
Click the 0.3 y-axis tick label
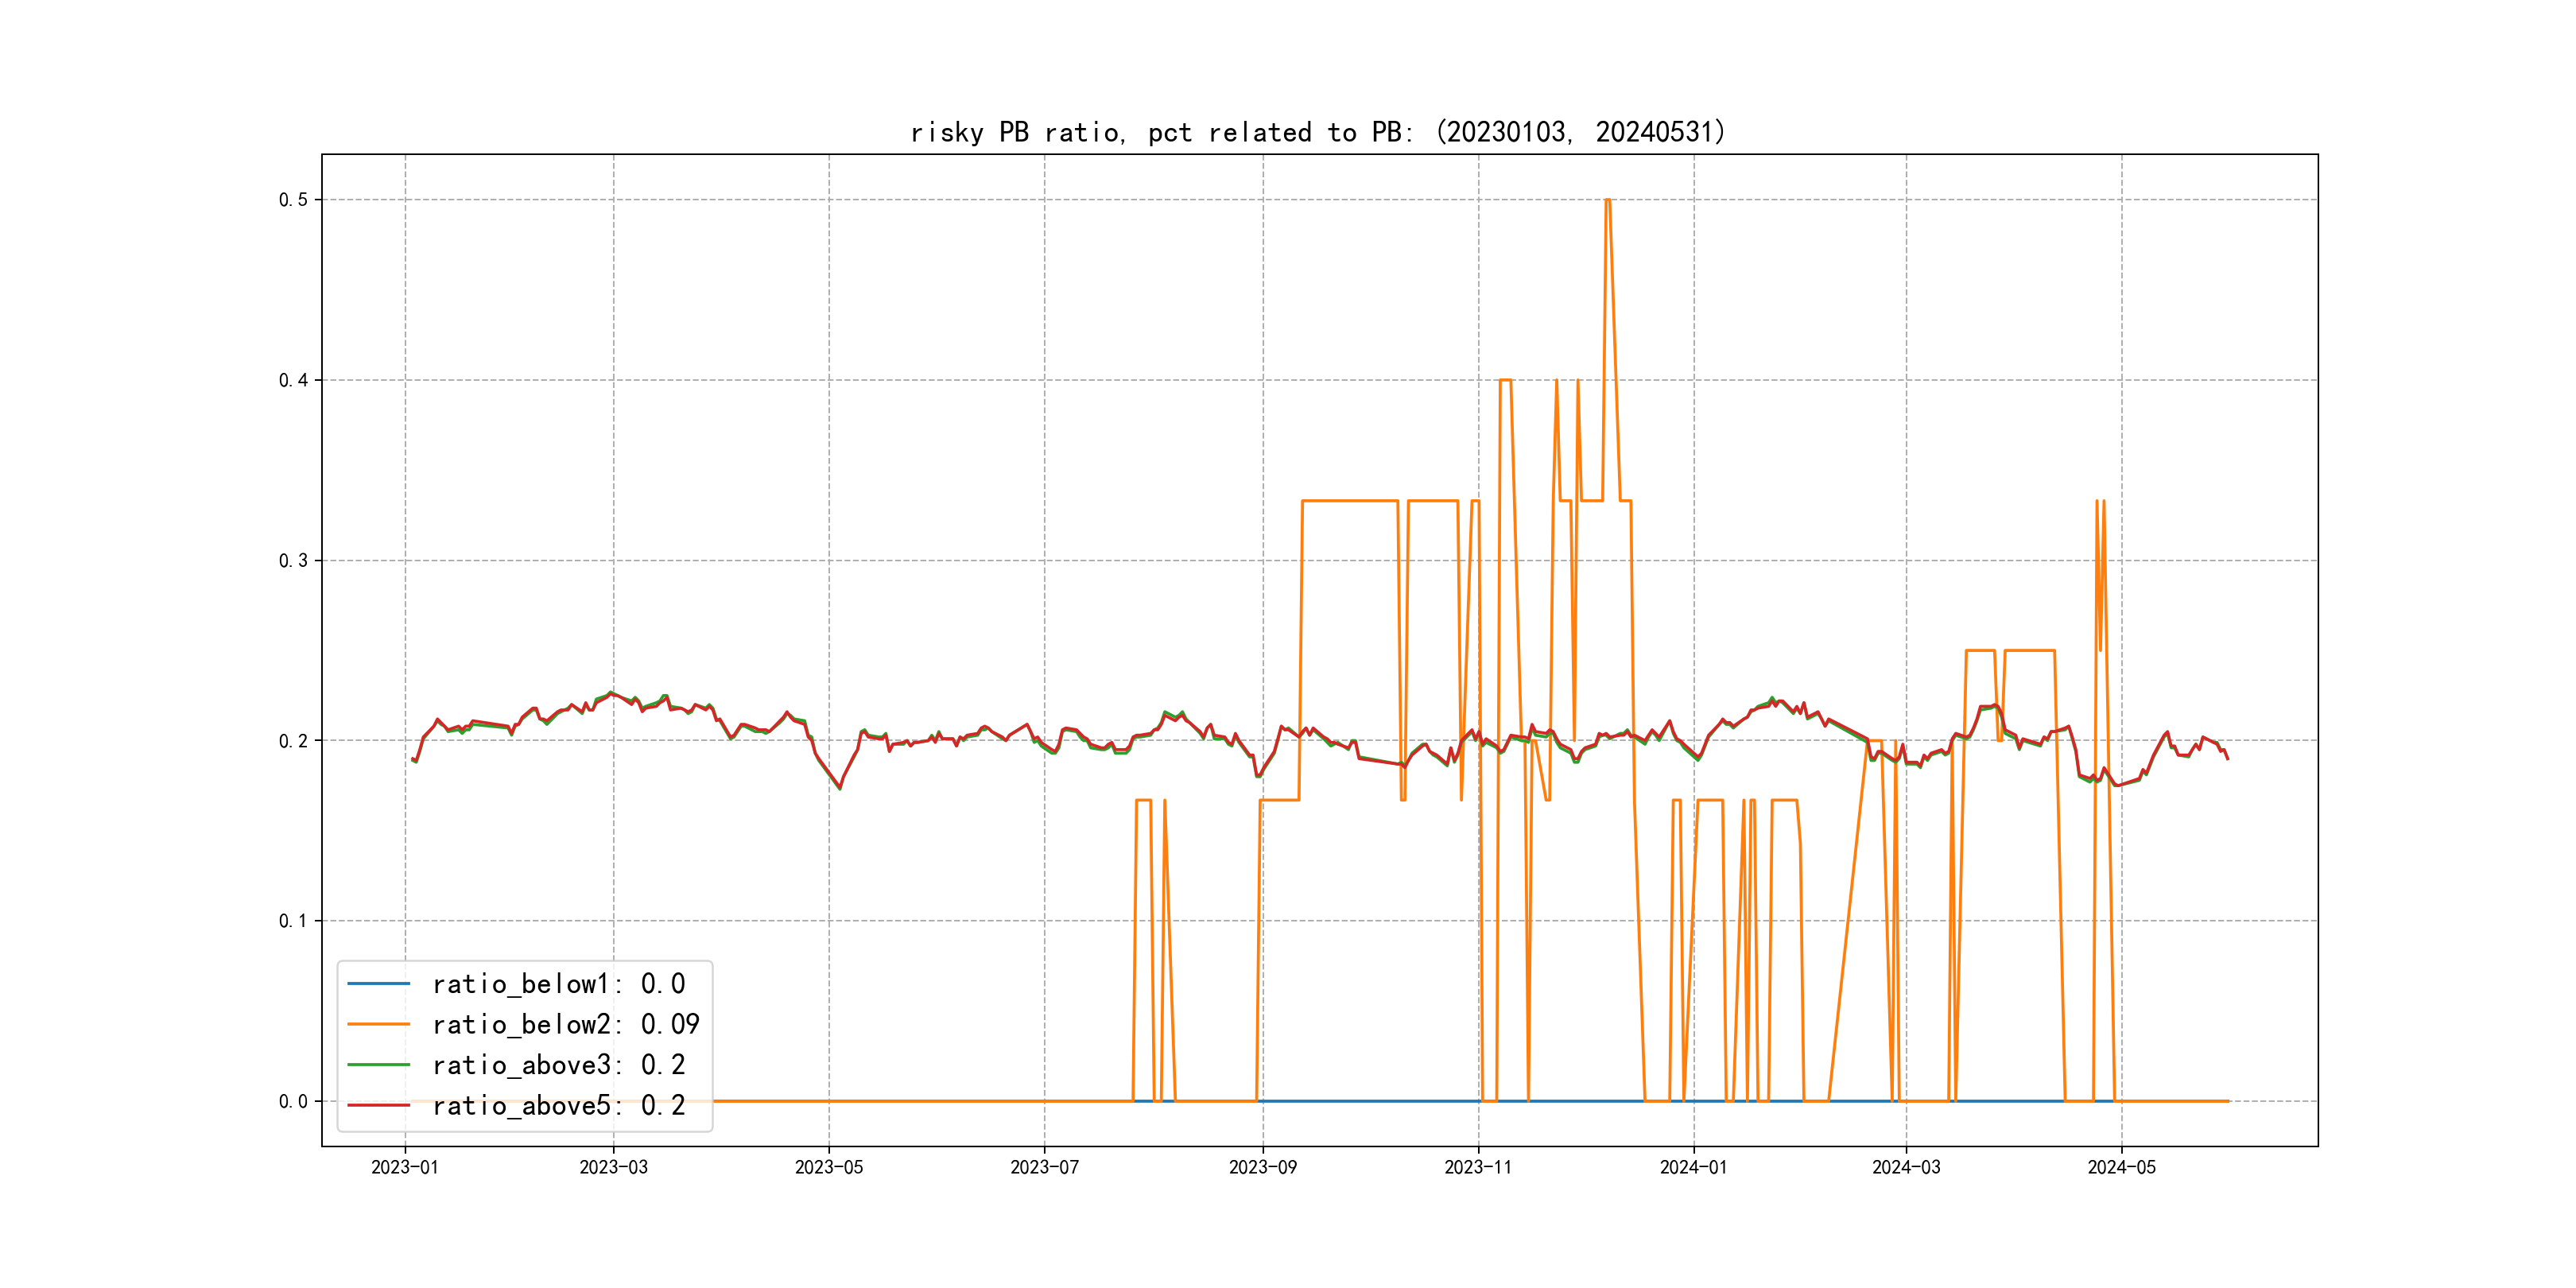click(293, 560)
